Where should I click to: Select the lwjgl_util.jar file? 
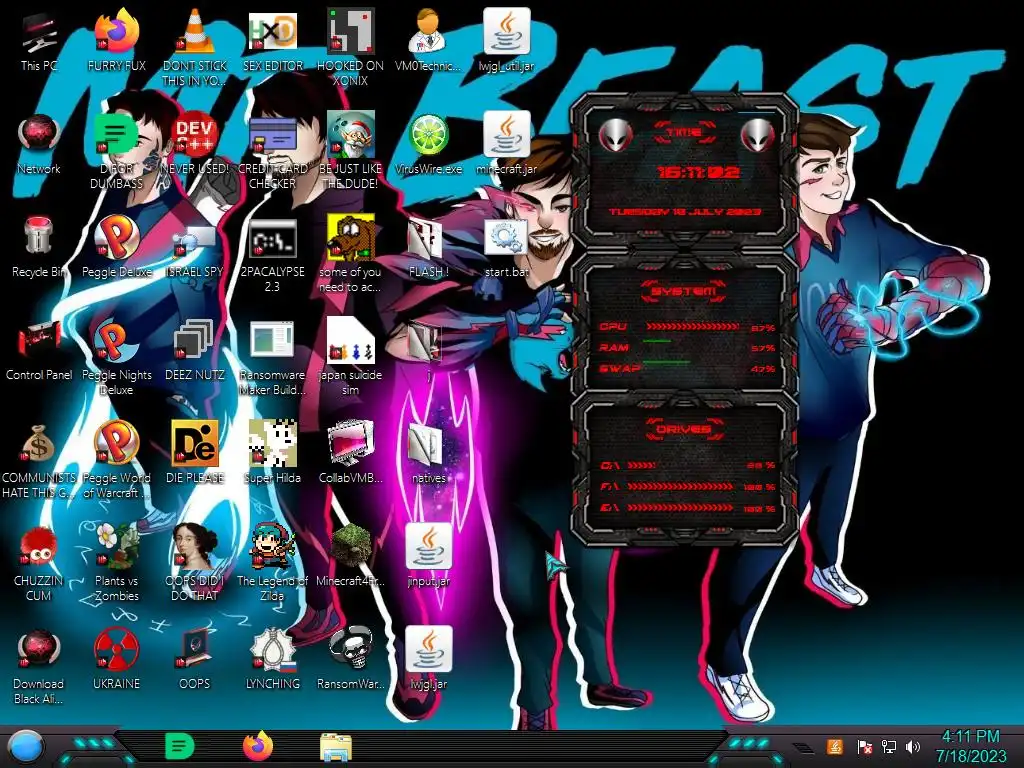pyautogui.click(x=507, y=42)
